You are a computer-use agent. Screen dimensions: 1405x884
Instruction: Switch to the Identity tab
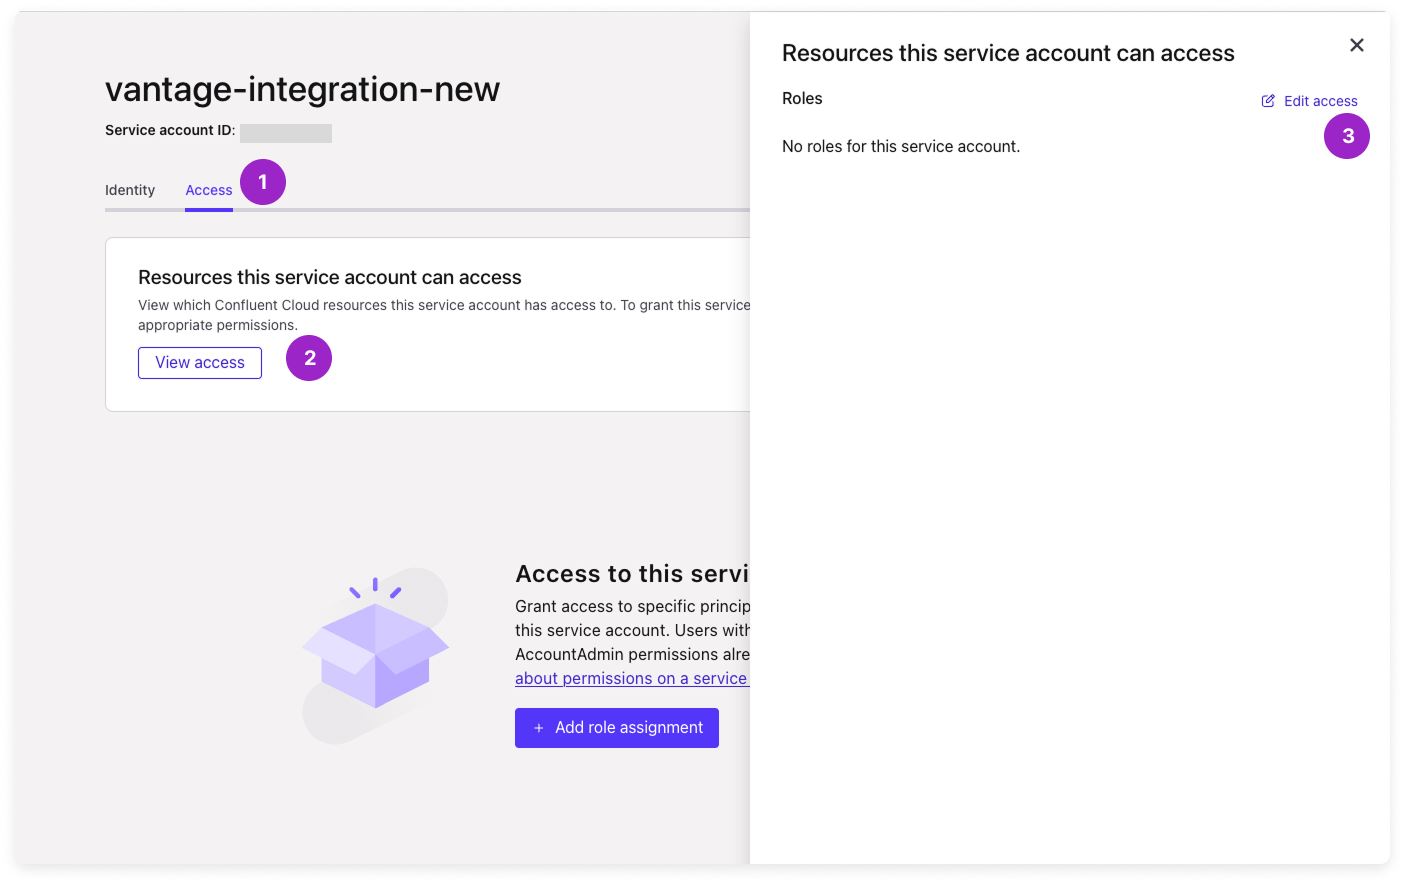point(130,190)
